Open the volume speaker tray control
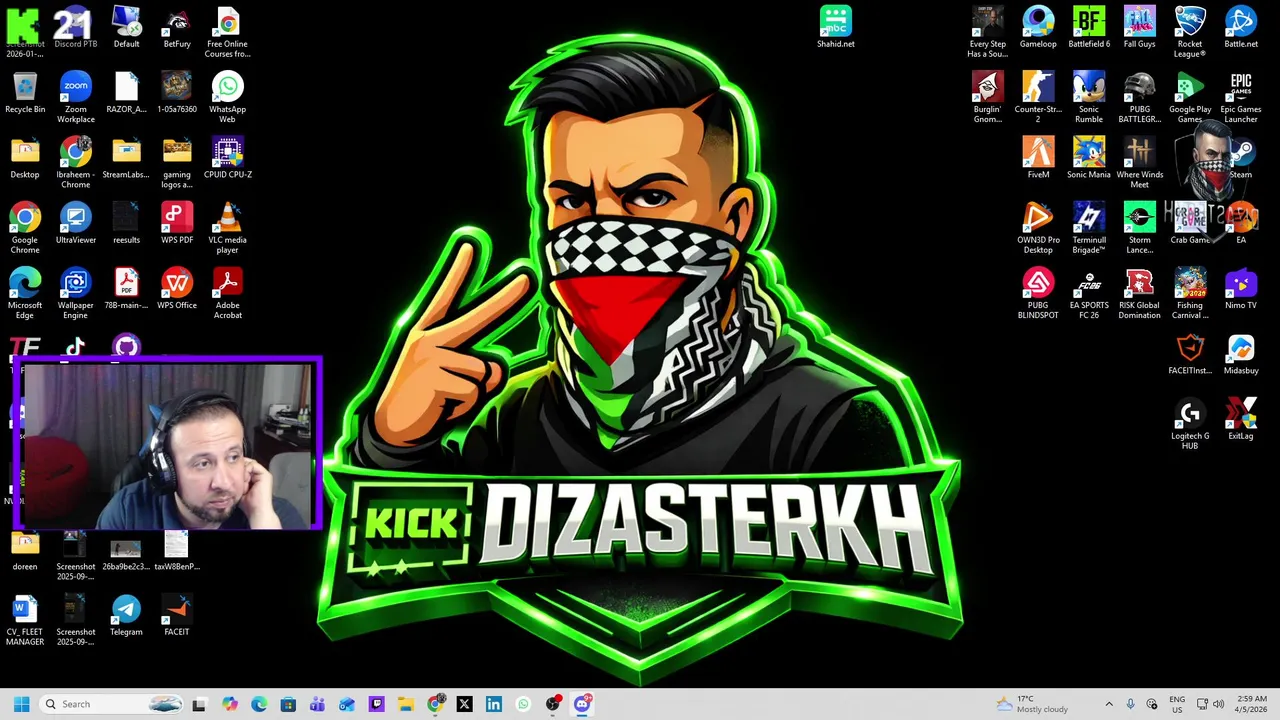1280x720 pixels. click(1218, 704)
